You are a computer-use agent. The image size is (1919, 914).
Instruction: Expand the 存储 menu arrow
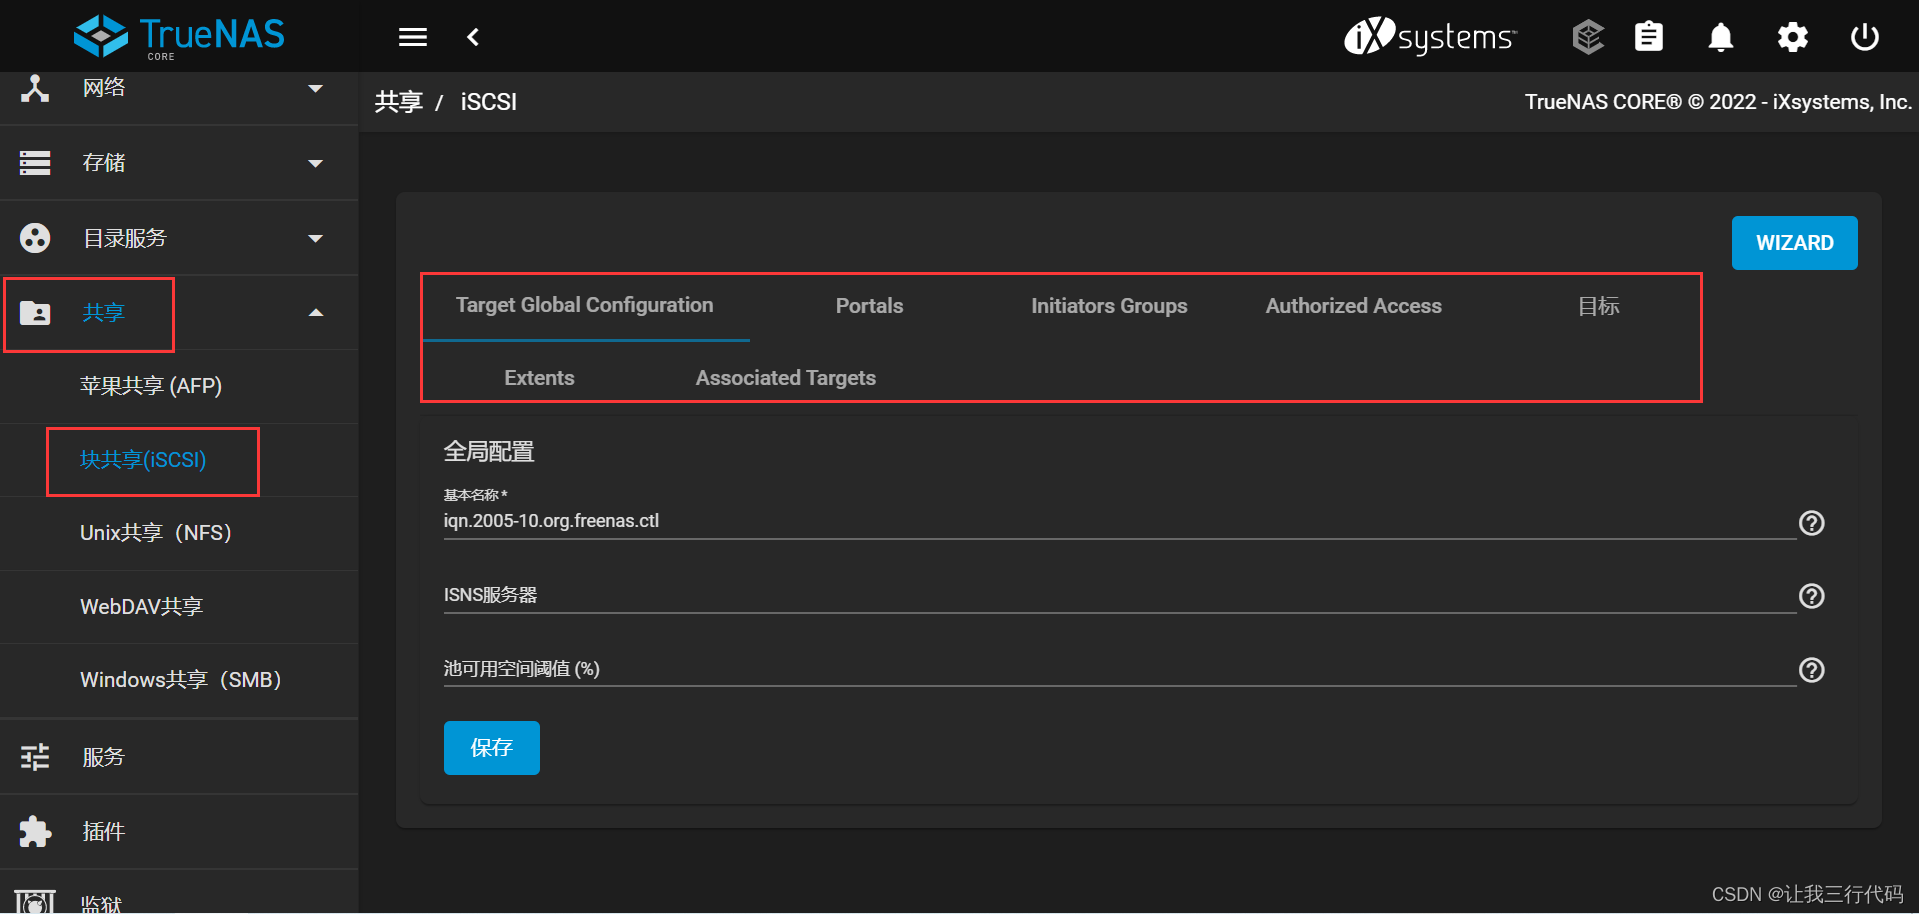tap(316, 163)
